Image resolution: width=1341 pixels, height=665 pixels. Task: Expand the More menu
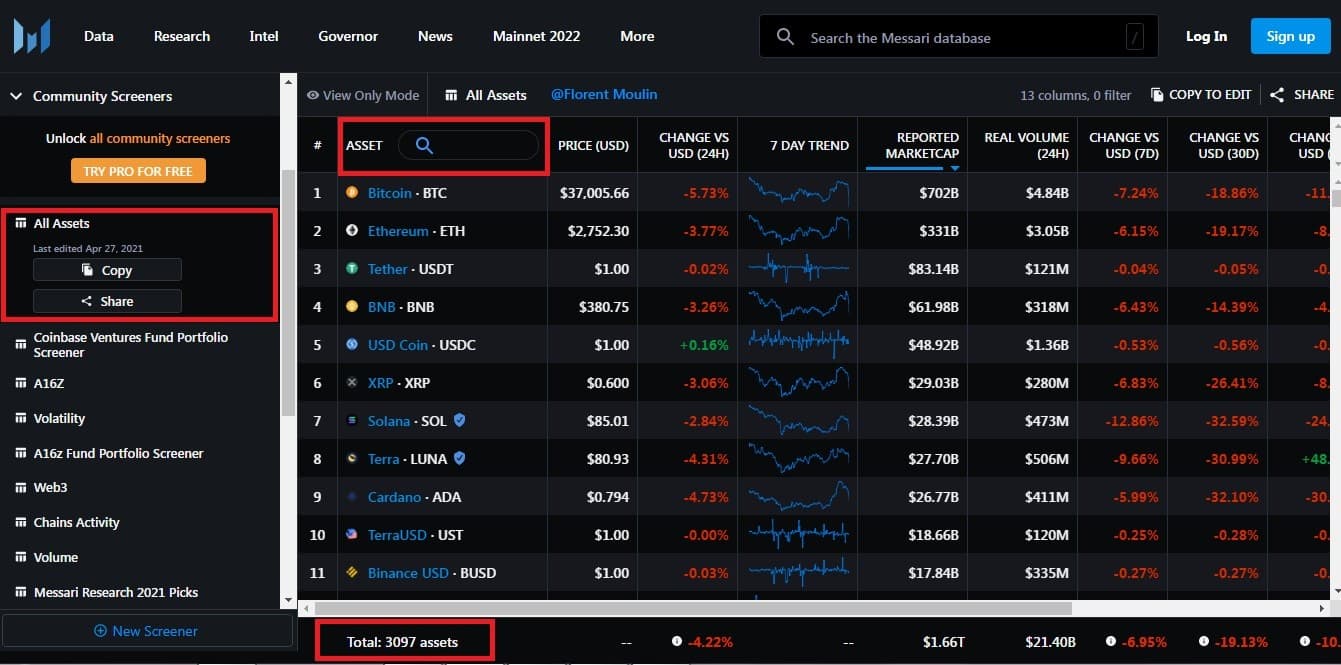[637, 36]
